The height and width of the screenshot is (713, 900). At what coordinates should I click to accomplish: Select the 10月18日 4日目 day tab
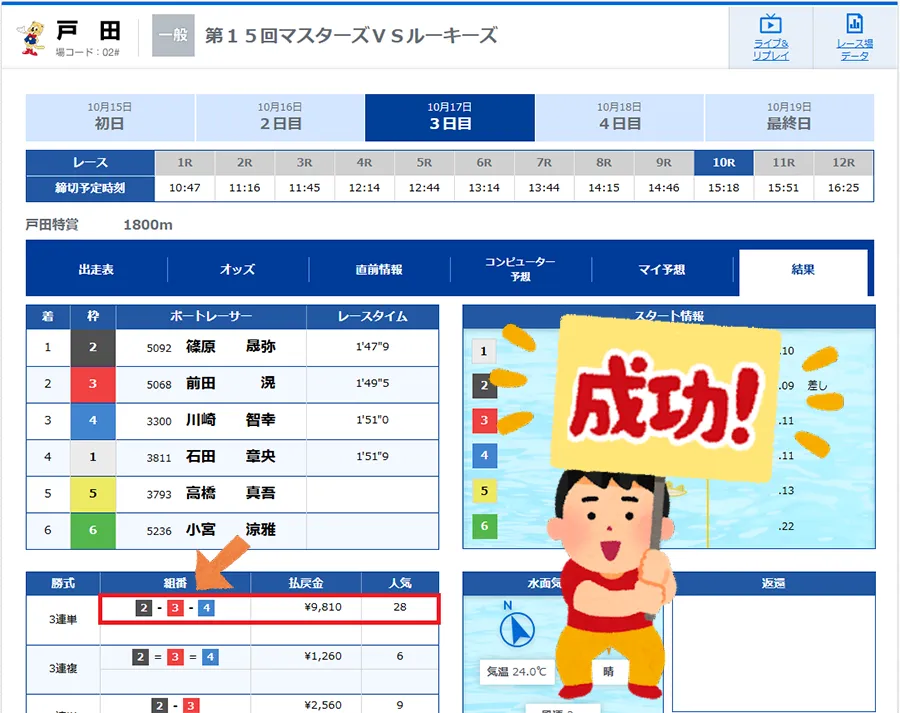[619, 117]
